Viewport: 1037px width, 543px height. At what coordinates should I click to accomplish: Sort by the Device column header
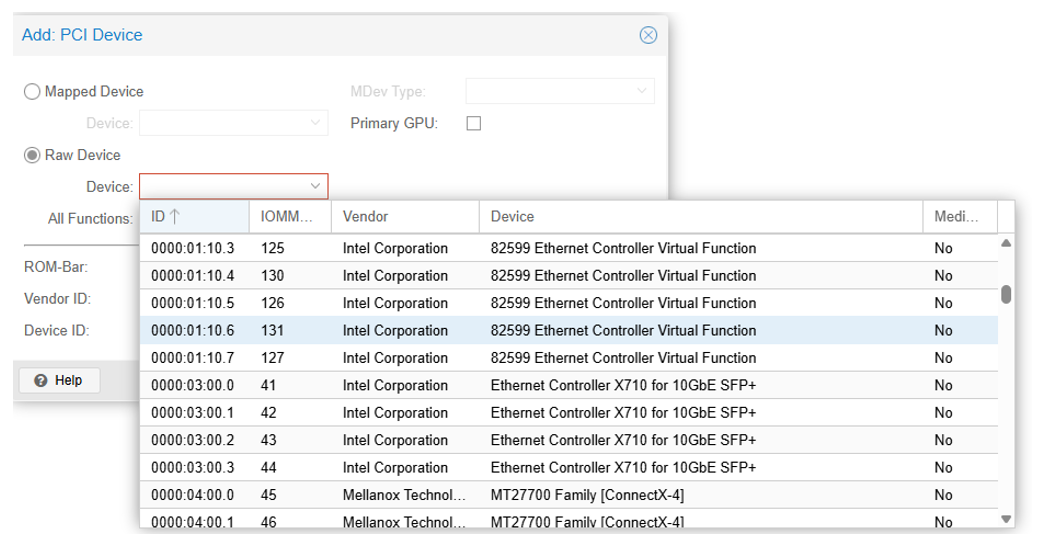pyautogui.click(x=701, y=217)
